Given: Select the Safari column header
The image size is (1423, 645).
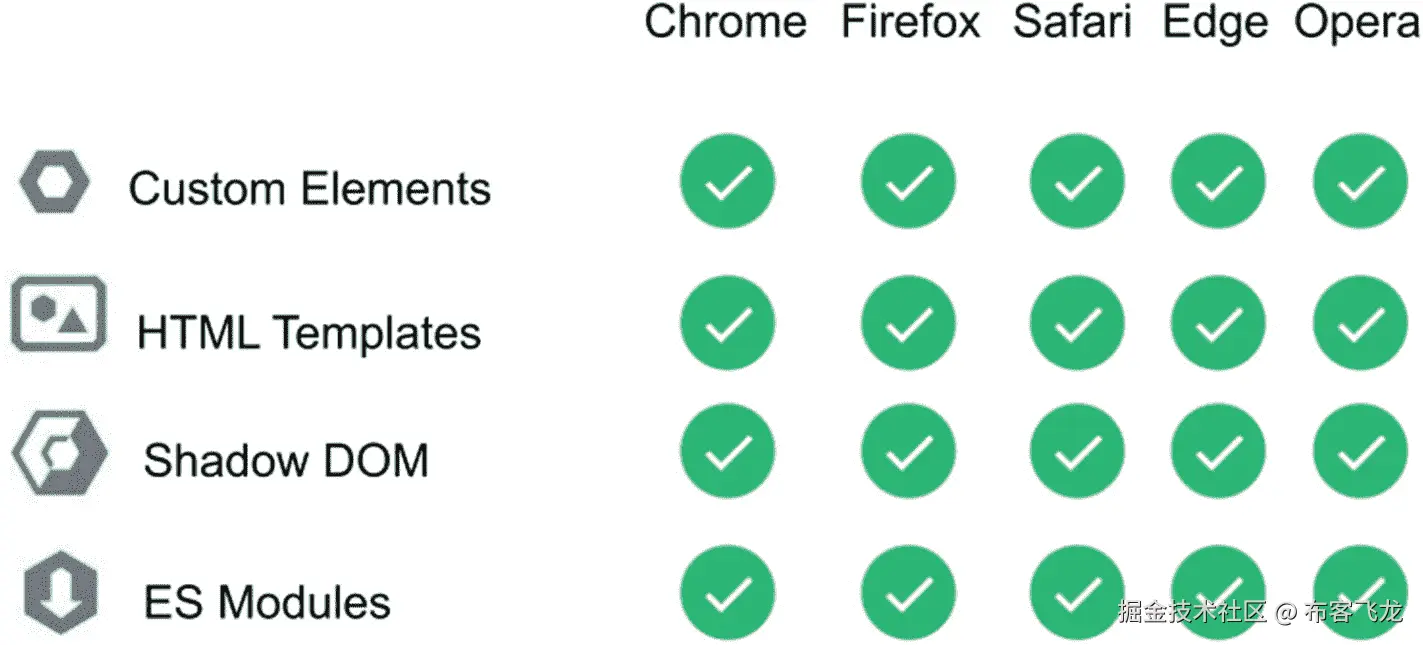Looking at the screenshot, I should click(x=1072, y=23).
